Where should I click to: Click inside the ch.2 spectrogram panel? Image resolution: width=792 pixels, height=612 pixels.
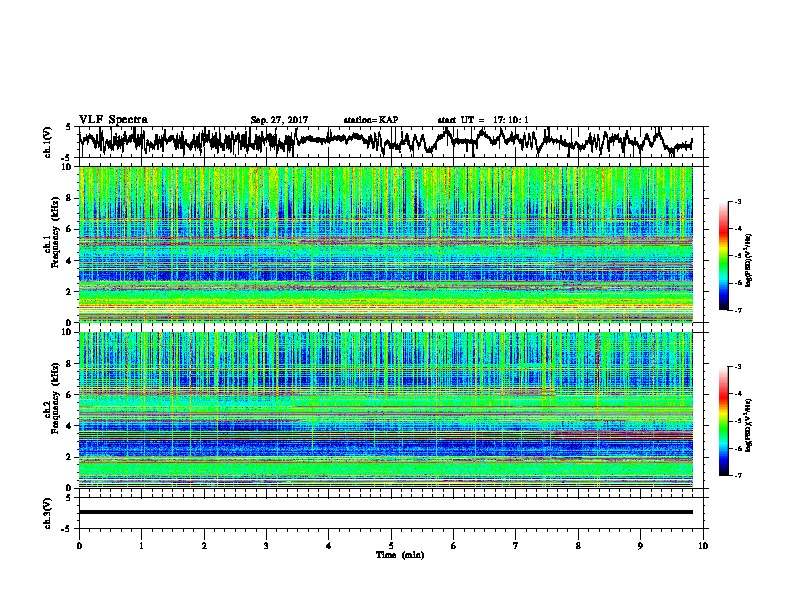[x=386, y=410]
